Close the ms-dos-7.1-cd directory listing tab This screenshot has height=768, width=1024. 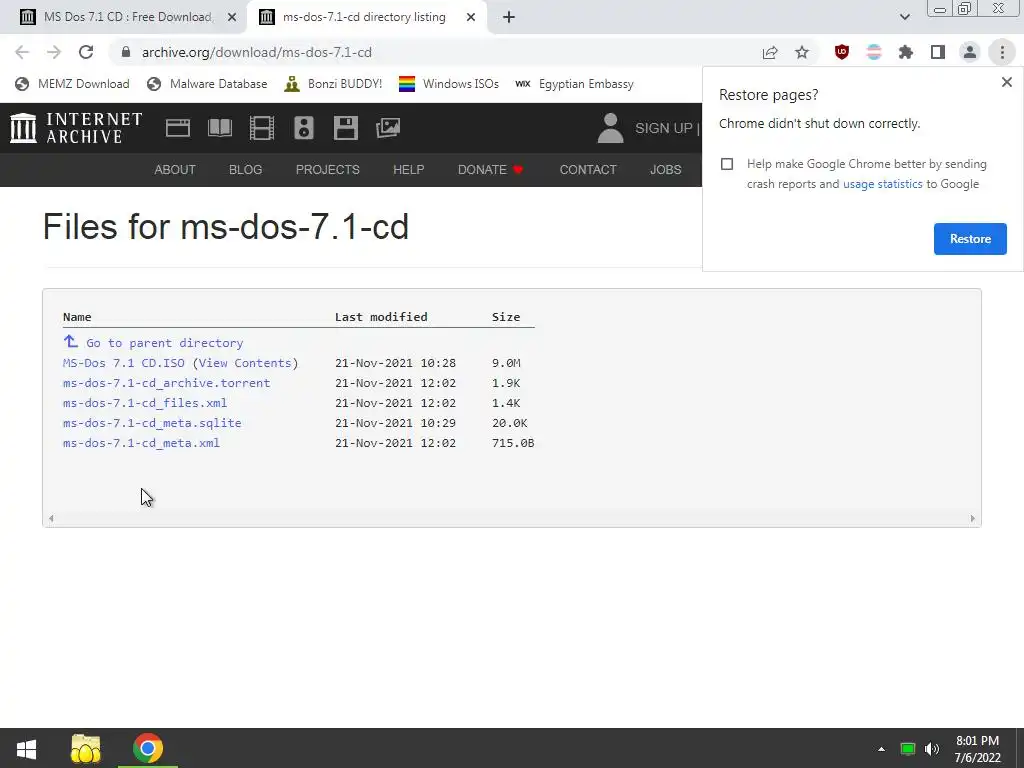click(x=471, y=18)
